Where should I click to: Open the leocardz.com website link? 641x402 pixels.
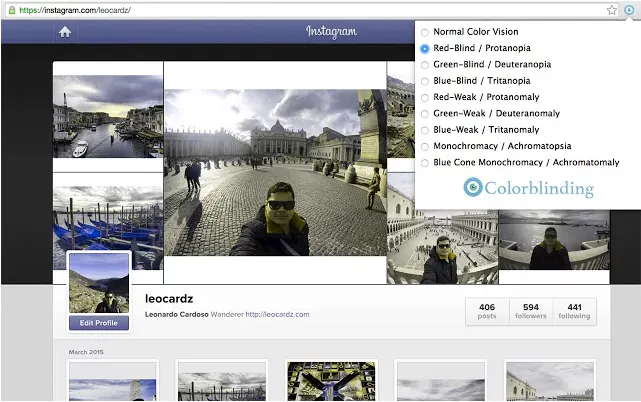(277, 314)
